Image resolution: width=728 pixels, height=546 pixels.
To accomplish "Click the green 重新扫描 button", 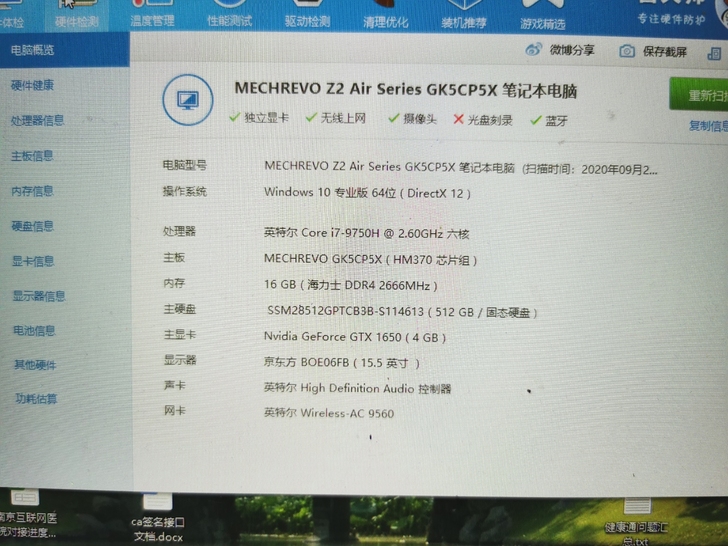I will click(x=699, y=94).
